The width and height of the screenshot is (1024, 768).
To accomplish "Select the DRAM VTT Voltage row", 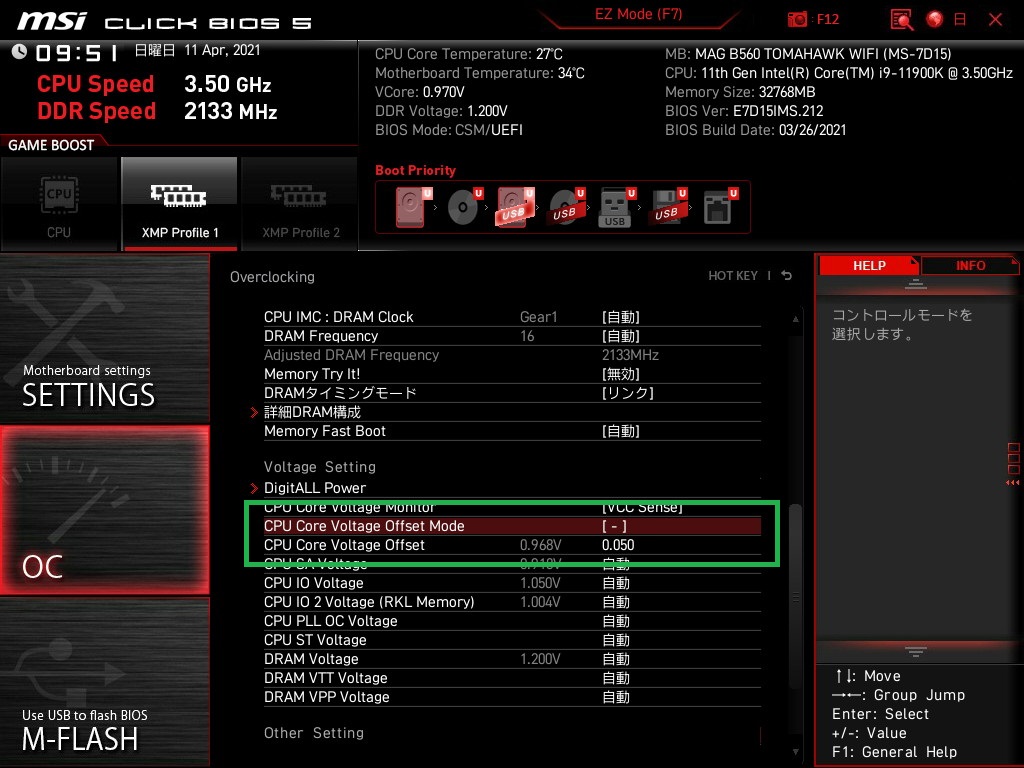I will click(512, 678).
